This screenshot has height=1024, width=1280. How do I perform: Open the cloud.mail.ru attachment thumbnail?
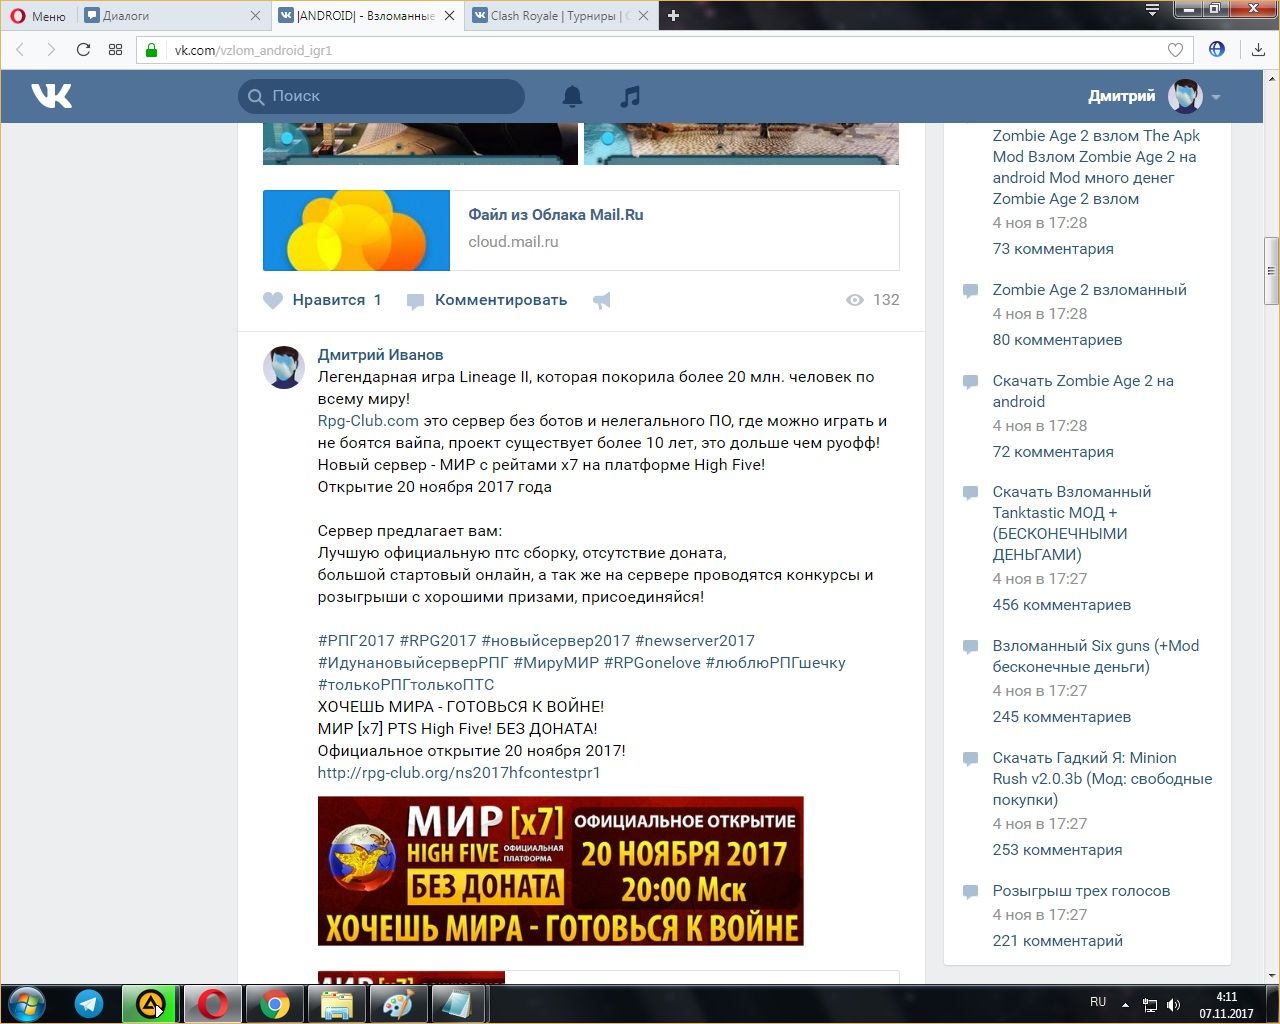tap(356, 230)
